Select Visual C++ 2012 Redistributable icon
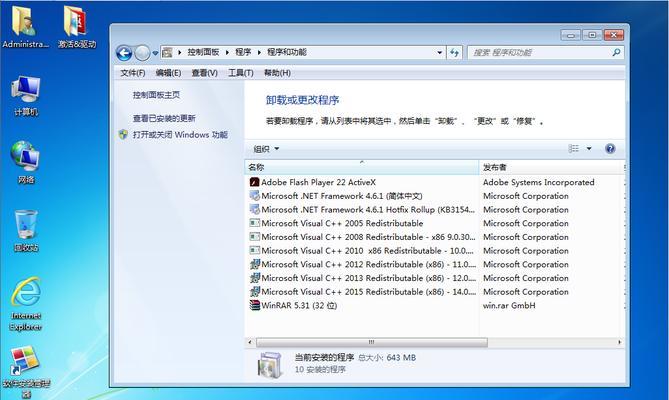669x400 pixels. [x=254, y=264]
